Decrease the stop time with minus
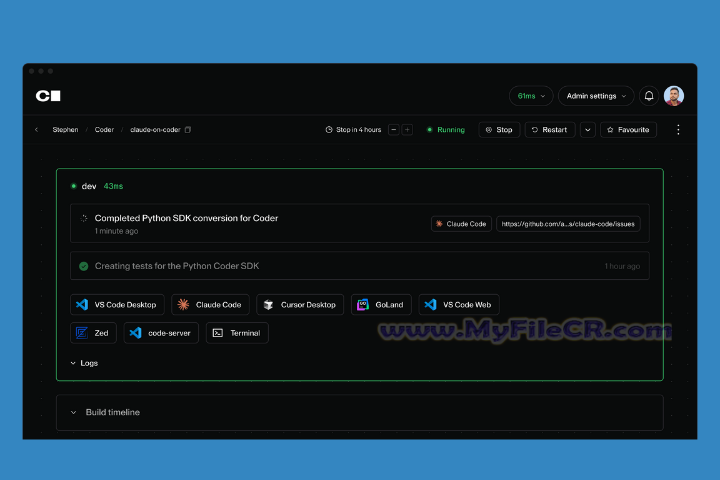Image resolution: width=720 pixels, height=480 pixels. pos(394,130)
